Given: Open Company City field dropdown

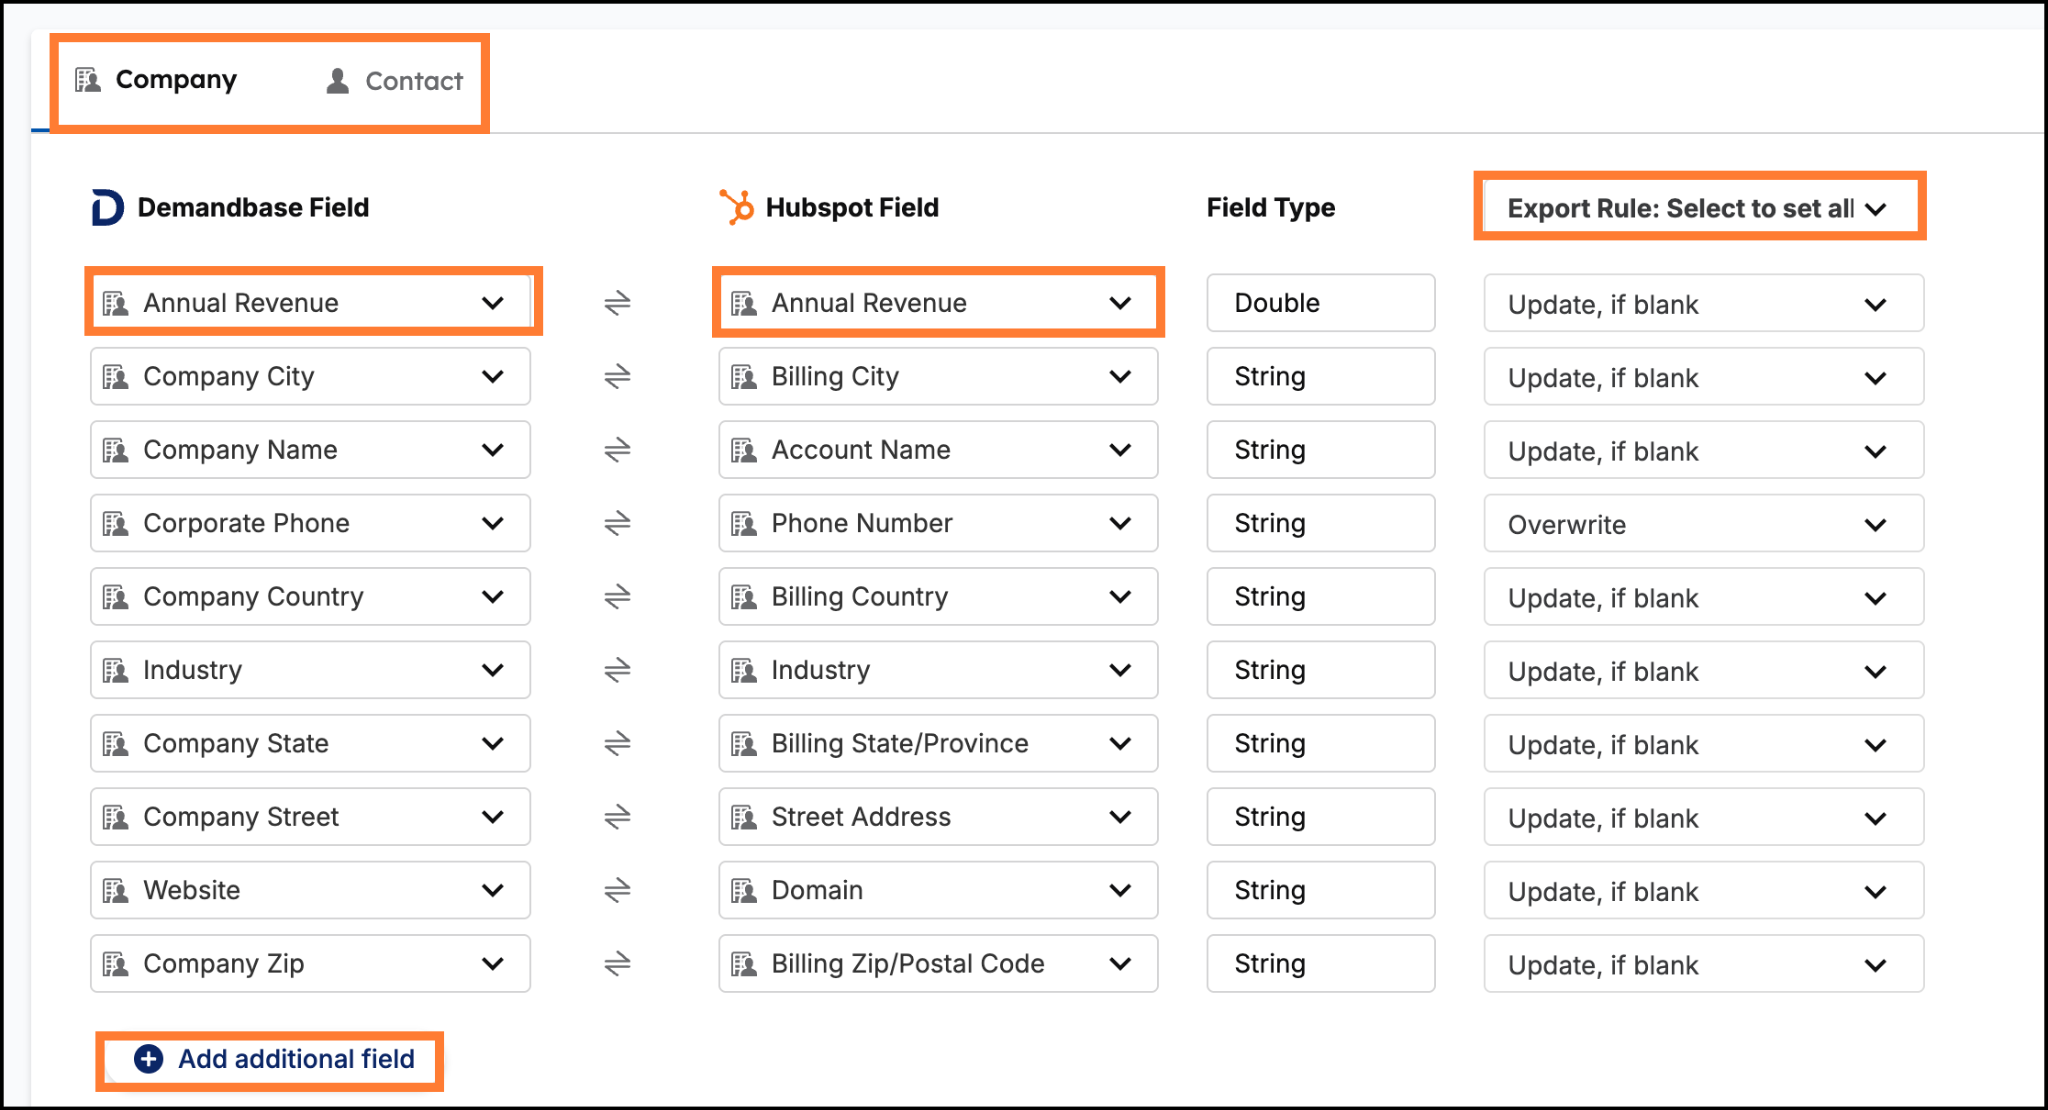Looking at the screenshot, I should pyautogui.click(x=310, y=376).
